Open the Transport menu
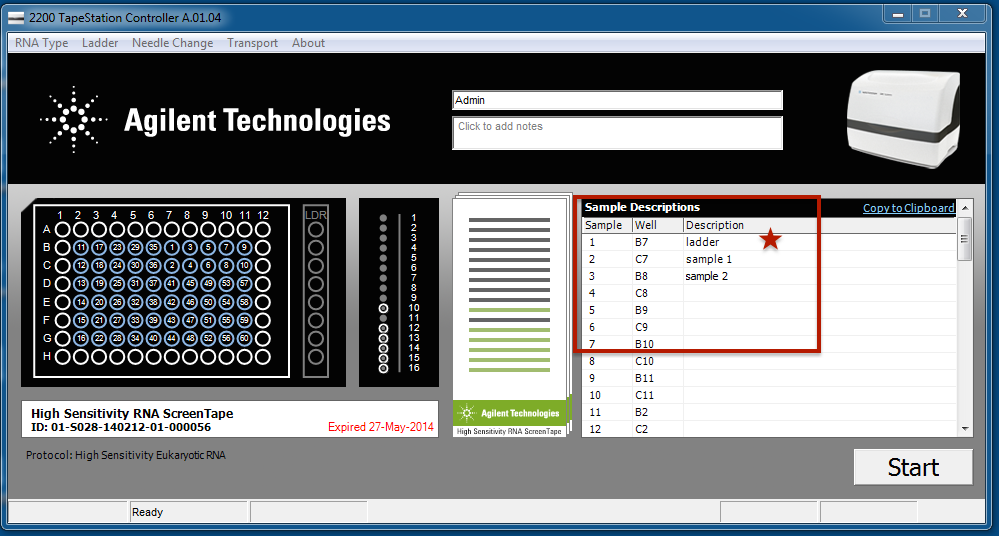Image resolution: width=999 pixels, height=536 pixels. pos(252,43)
